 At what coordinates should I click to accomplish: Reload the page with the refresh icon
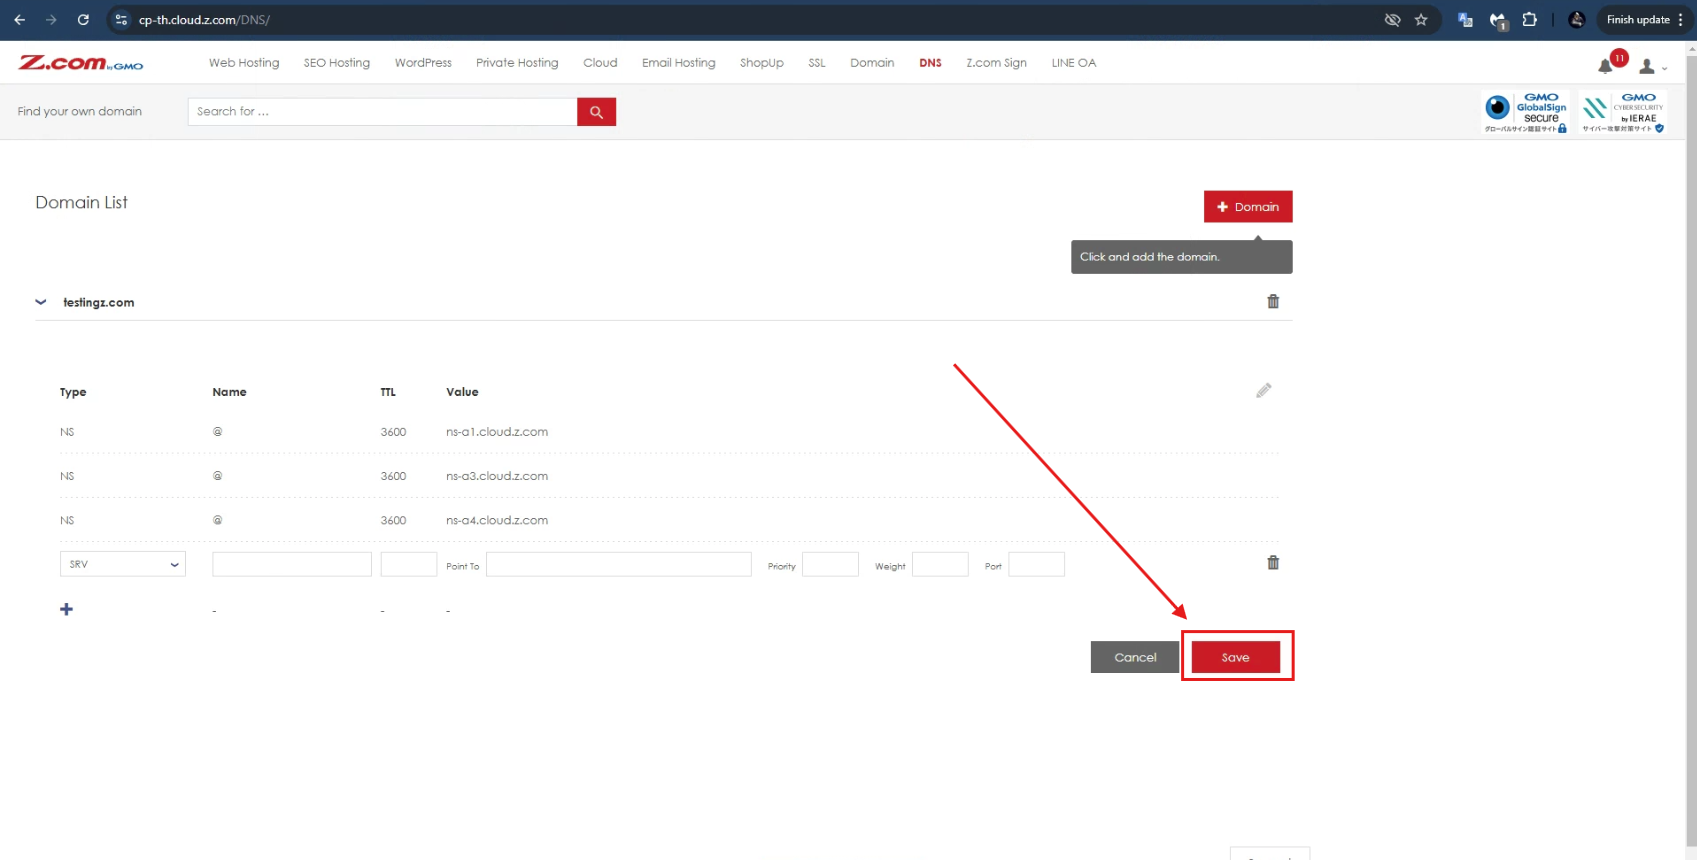pos(83,20)
